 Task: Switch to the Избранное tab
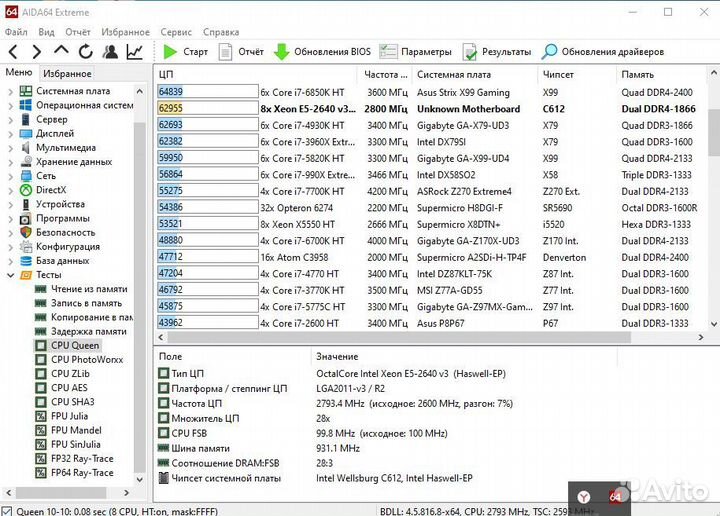pos(67,73)
